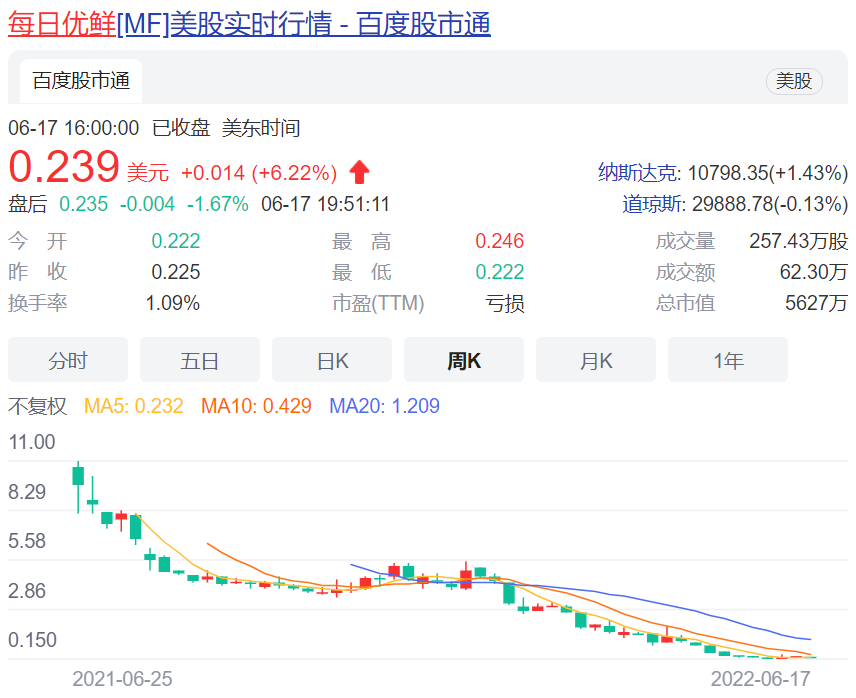Click the 今开 value 0.222
This screenshot has height=698, width=856.
(x=176, y=241)
